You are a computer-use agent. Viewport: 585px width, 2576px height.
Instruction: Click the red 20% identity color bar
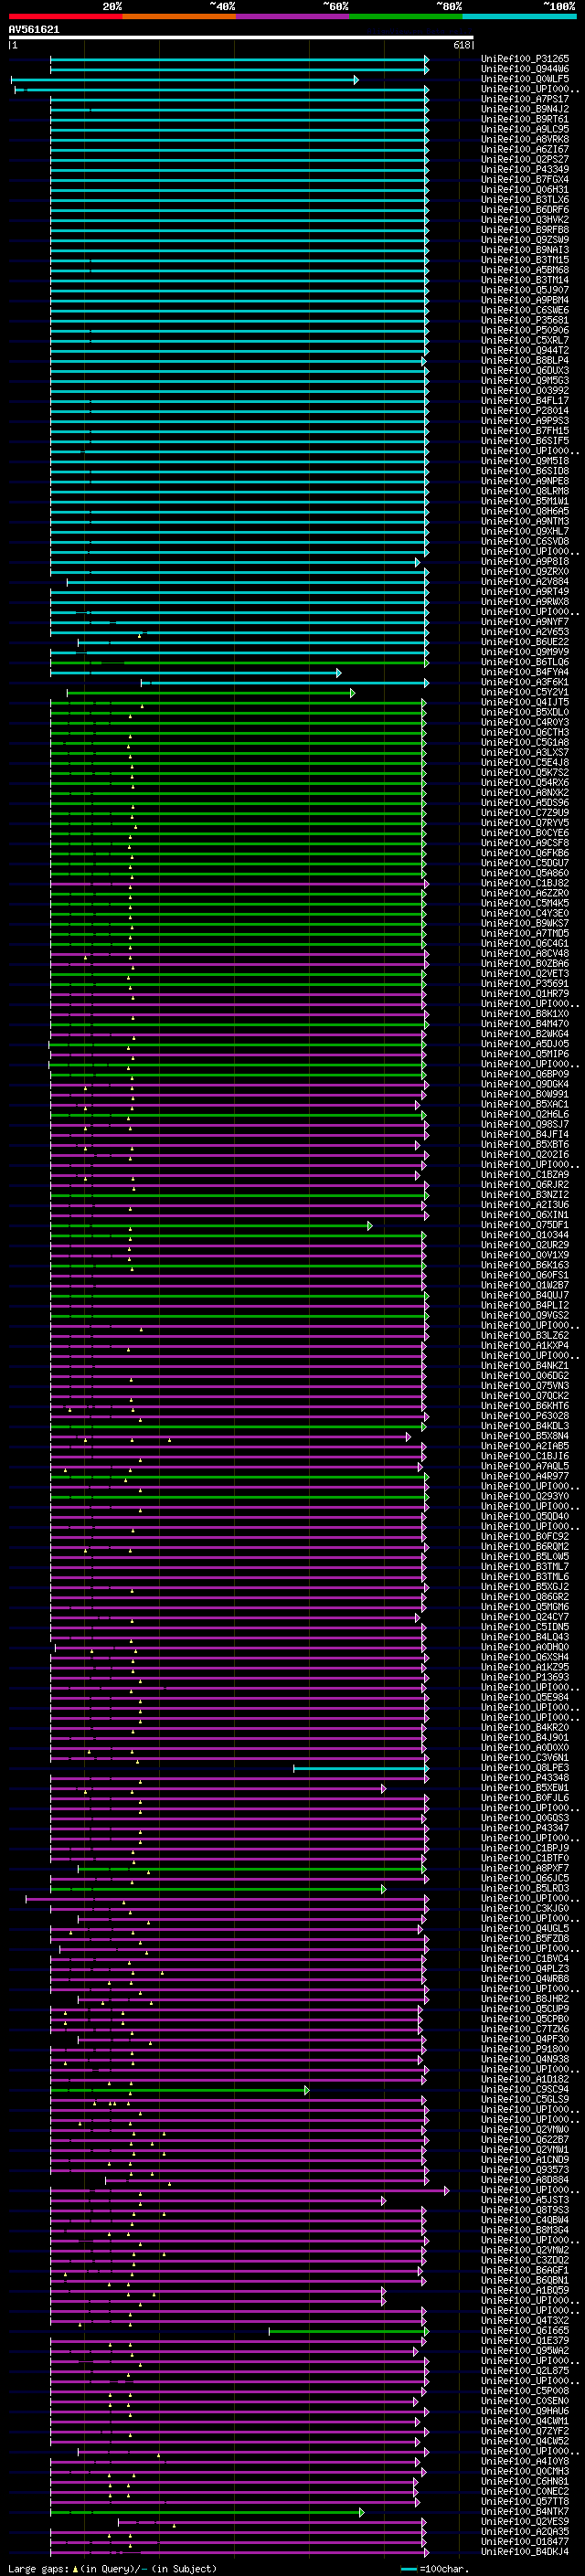coord(65,16)
